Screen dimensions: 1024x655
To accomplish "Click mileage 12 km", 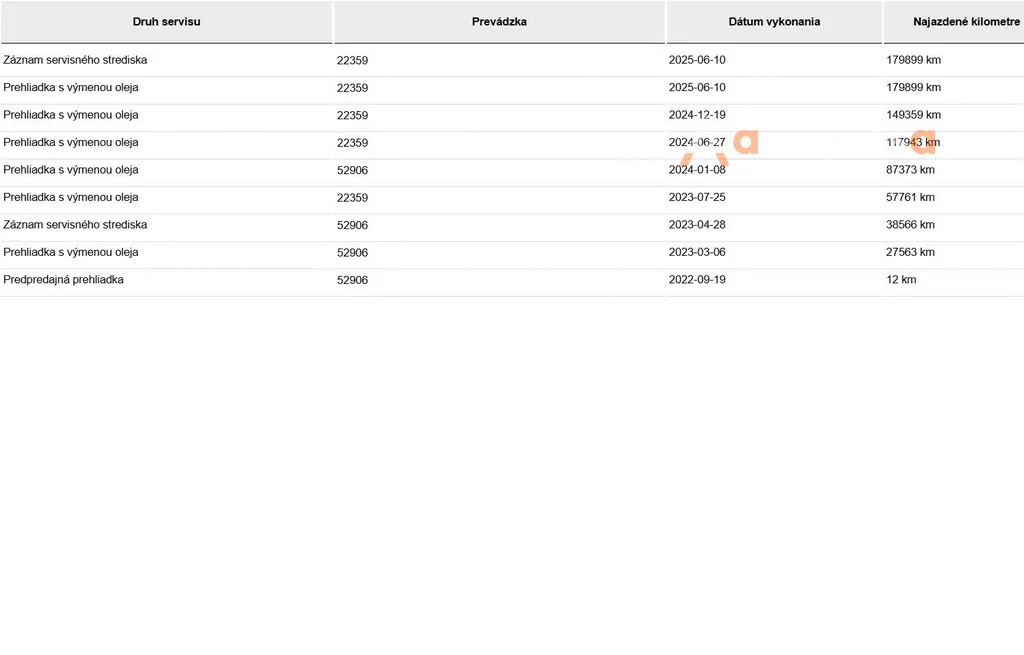I will [901, 280].
